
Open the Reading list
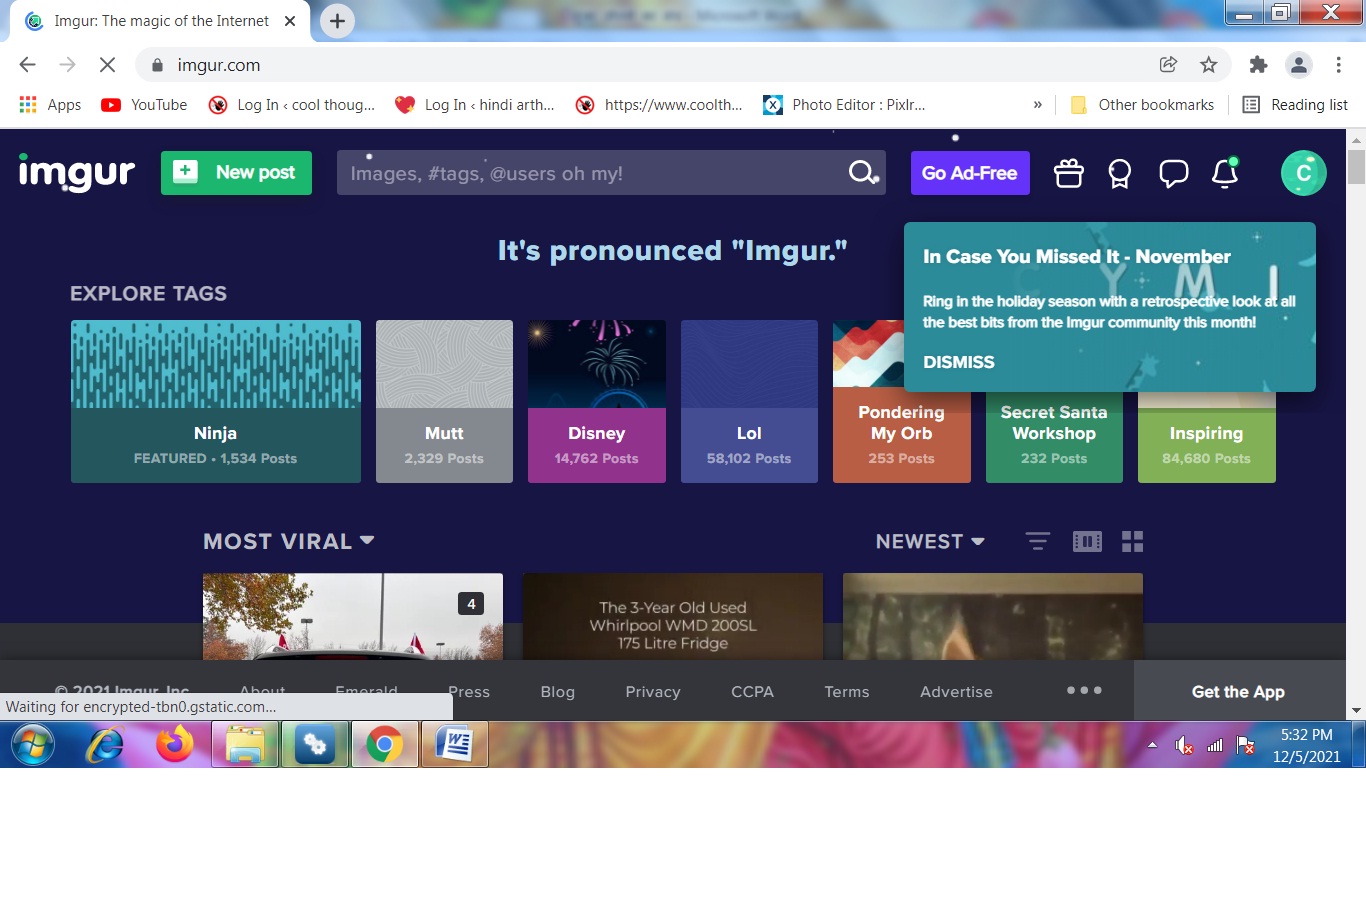1295,105
